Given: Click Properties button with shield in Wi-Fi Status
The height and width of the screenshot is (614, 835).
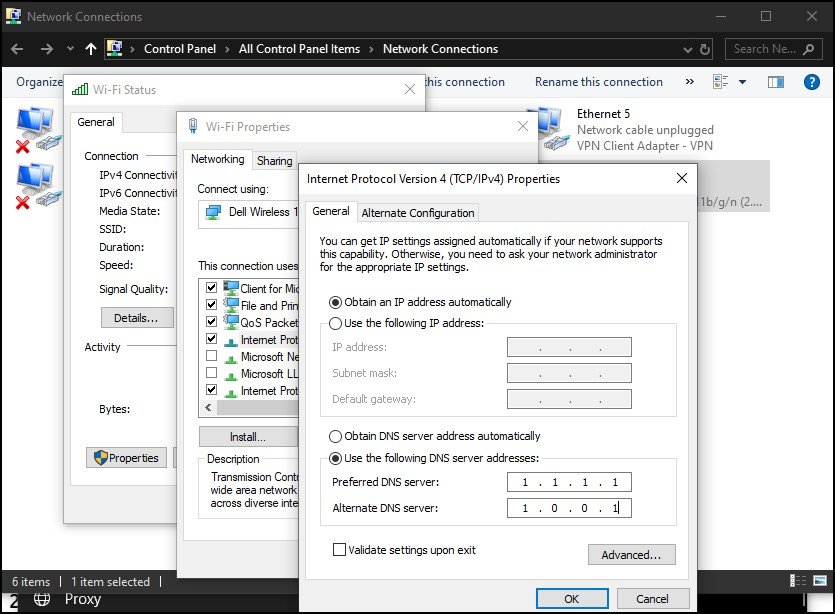Looking at the screenshot, I should pos(126,458).
